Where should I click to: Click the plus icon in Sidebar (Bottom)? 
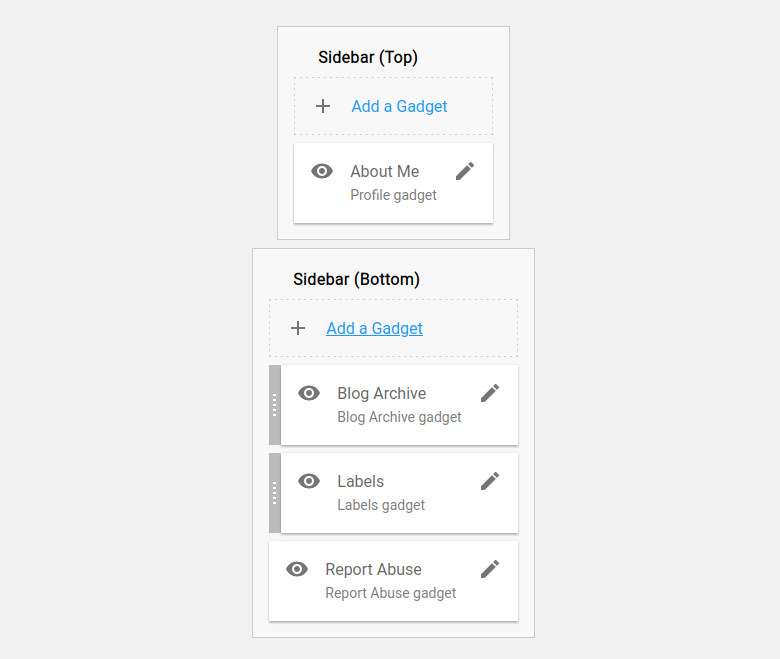point(298,328)
